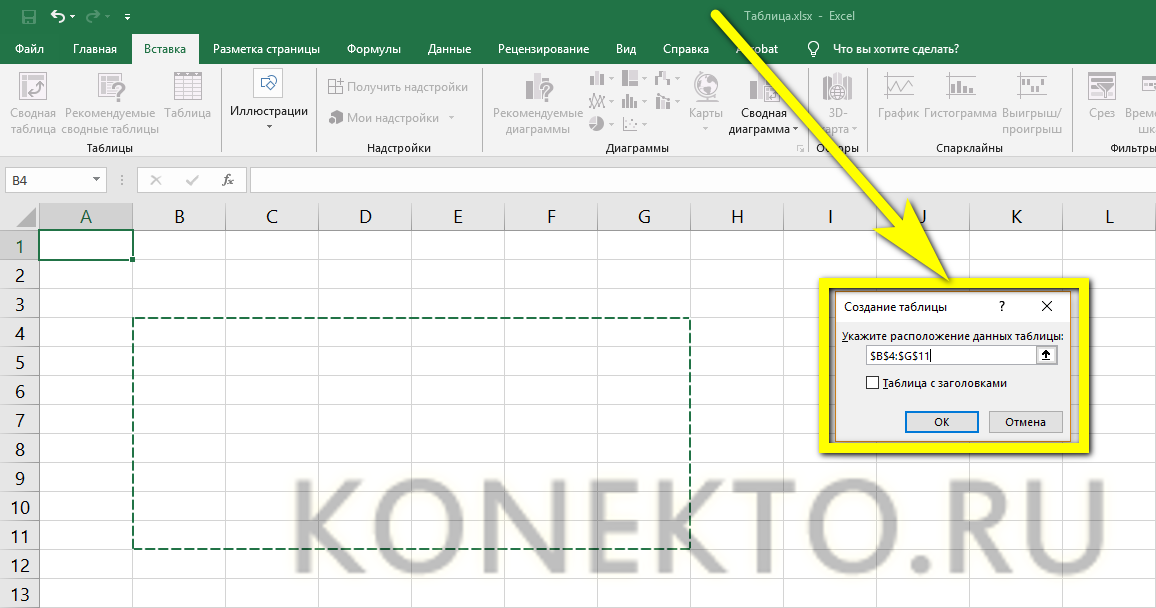Image resolution: width=1156 pixels, height=608 pixels.
Task: Click Отмена to cancel table creation
Action: pyautogui.click(x=1025, y=422)
